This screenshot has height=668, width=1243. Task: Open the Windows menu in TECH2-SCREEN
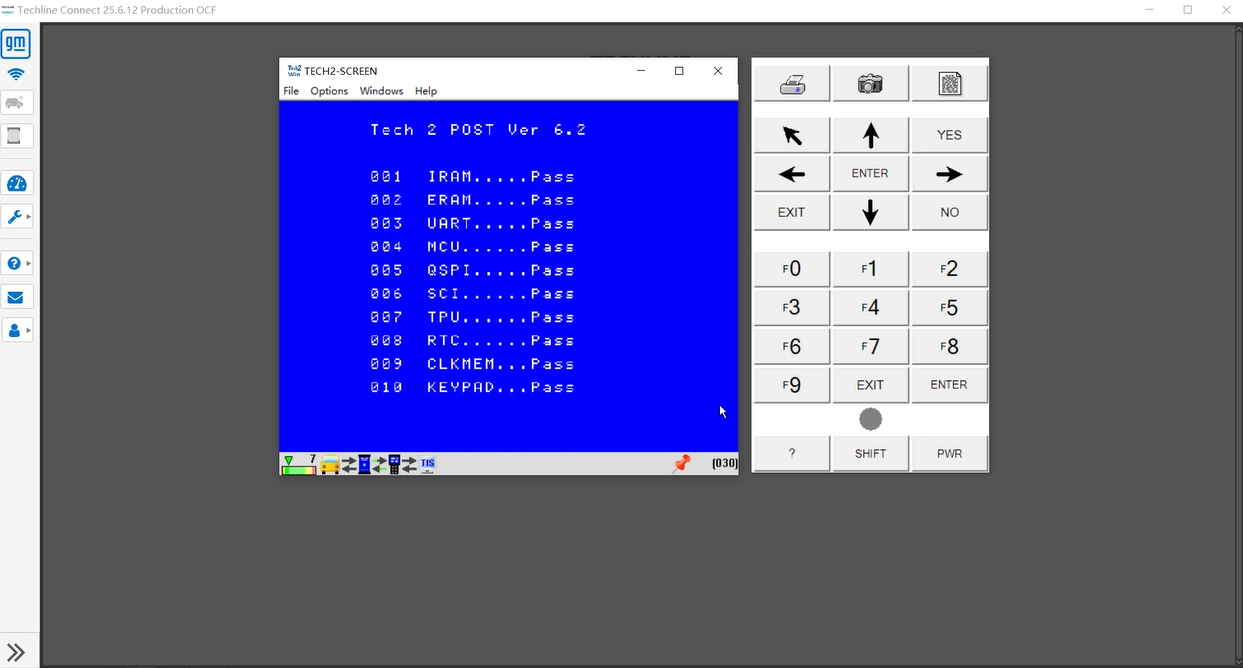pyautogui.click(x=381, y=91)
